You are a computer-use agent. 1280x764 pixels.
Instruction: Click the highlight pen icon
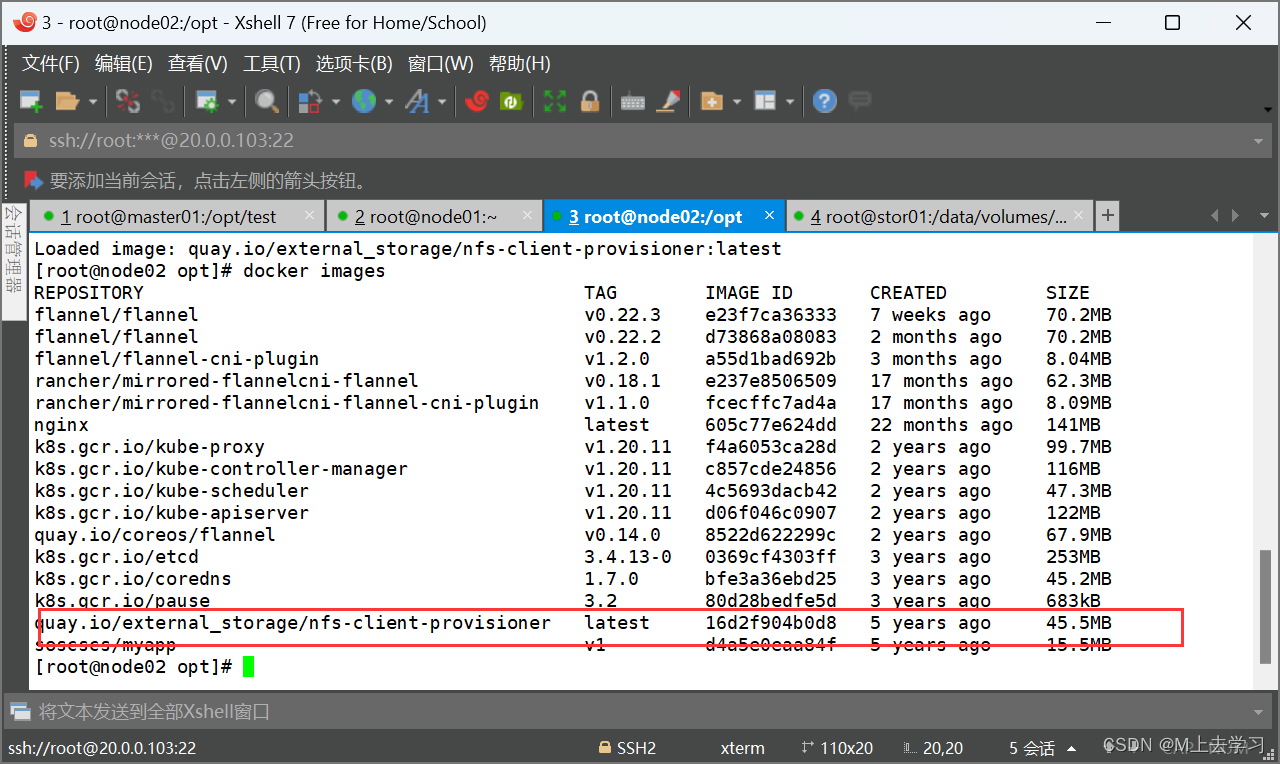click(669, 101)
